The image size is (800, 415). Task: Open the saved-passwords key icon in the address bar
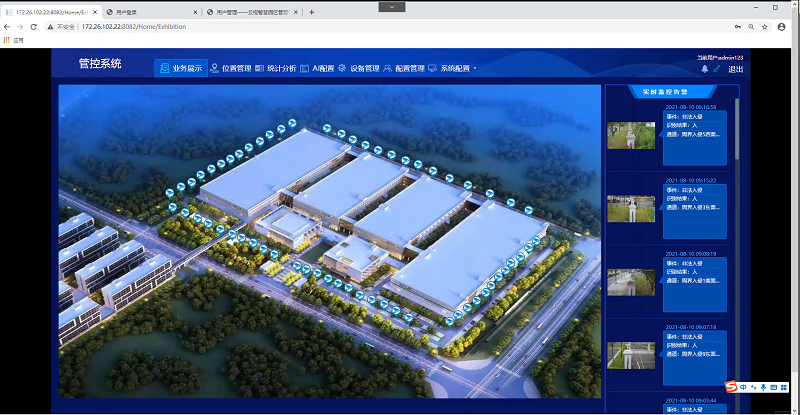point(738,27)
